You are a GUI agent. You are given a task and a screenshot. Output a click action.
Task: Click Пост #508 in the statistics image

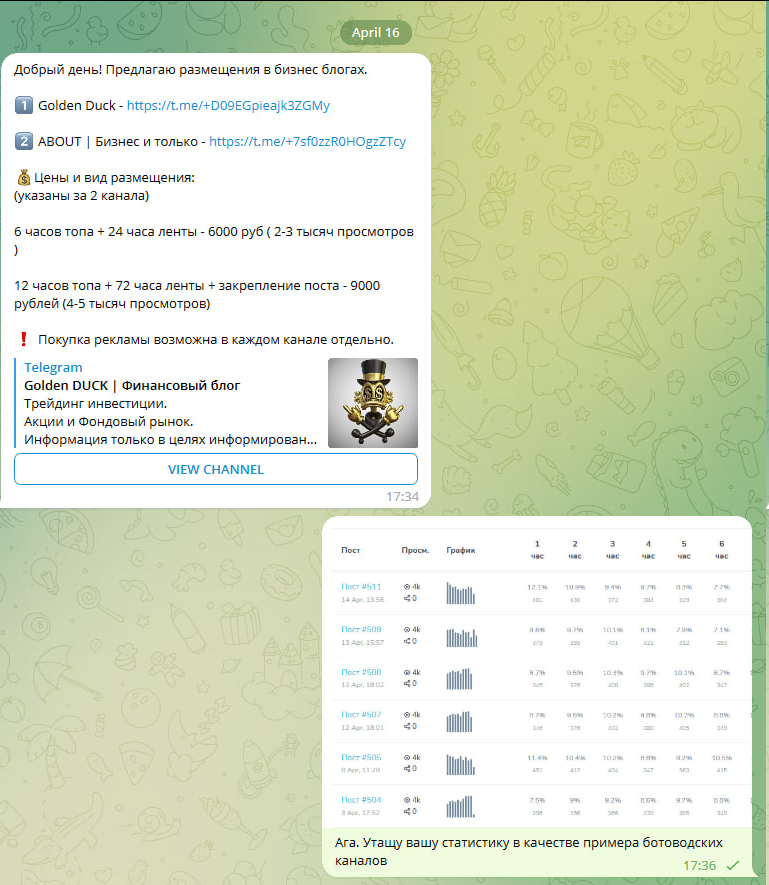pyautogui.click(x=361, y=672)
